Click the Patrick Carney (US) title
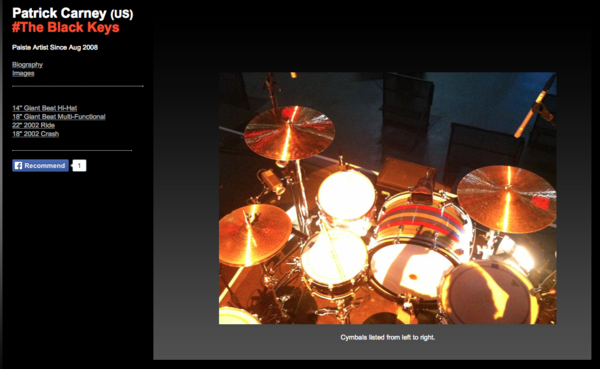This screenshot has height=369, width=600. click(72, 13)
